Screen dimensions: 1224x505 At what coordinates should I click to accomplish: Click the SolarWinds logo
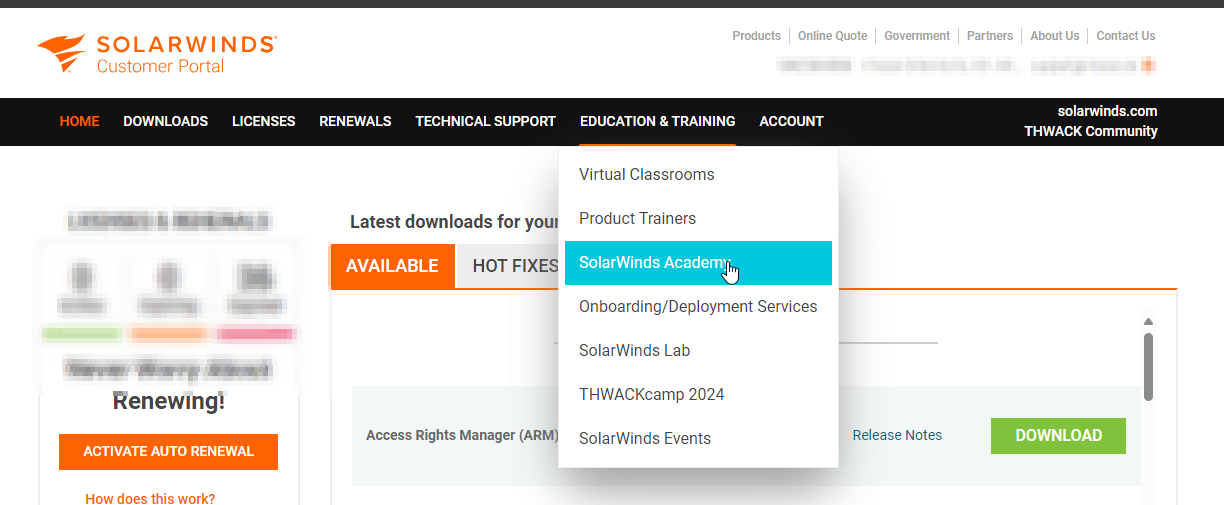coord(157,53)
